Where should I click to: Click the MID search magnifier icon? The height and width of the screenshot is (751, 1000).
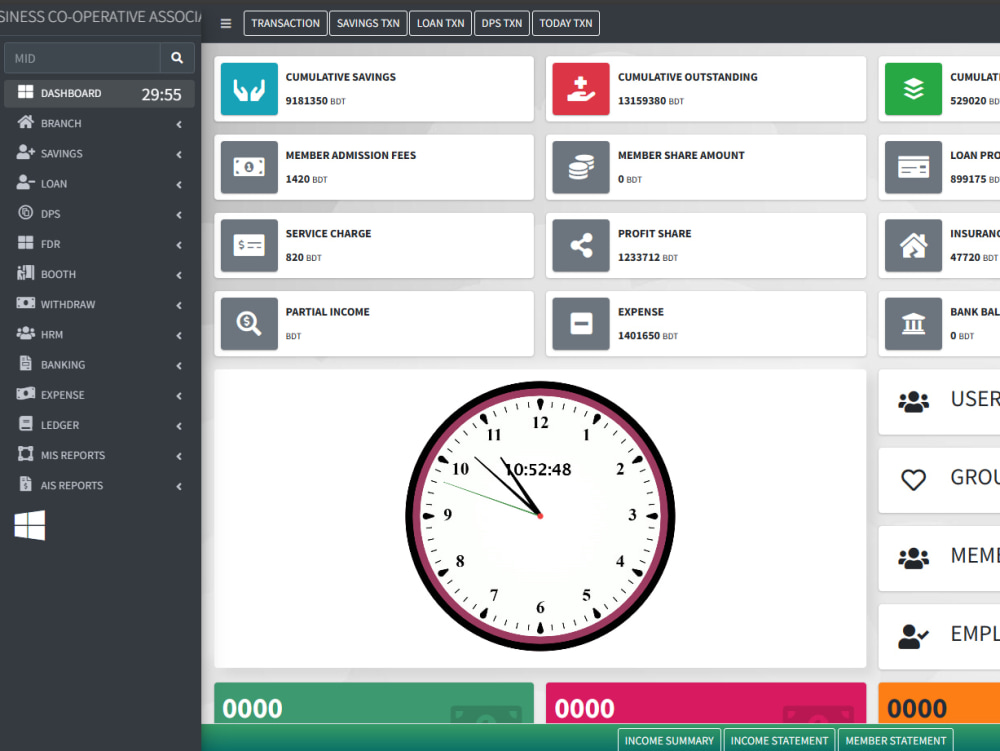177,58
